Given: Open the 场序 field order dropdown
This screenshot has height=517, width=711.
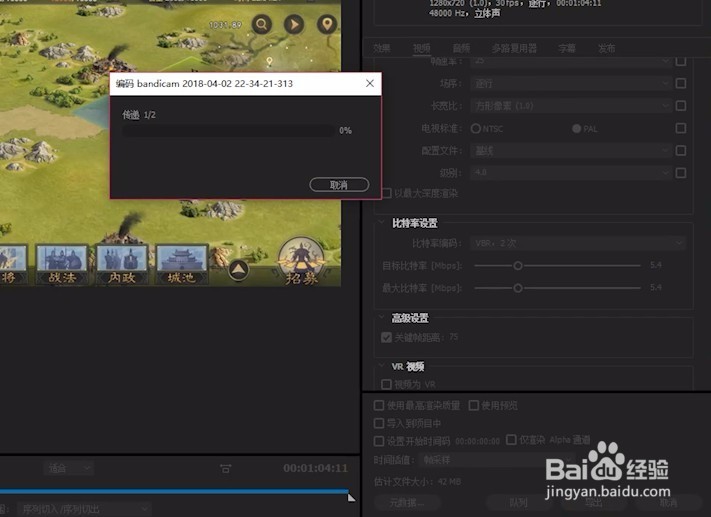Looking at the screenshot, I should (x=570, y=83).
